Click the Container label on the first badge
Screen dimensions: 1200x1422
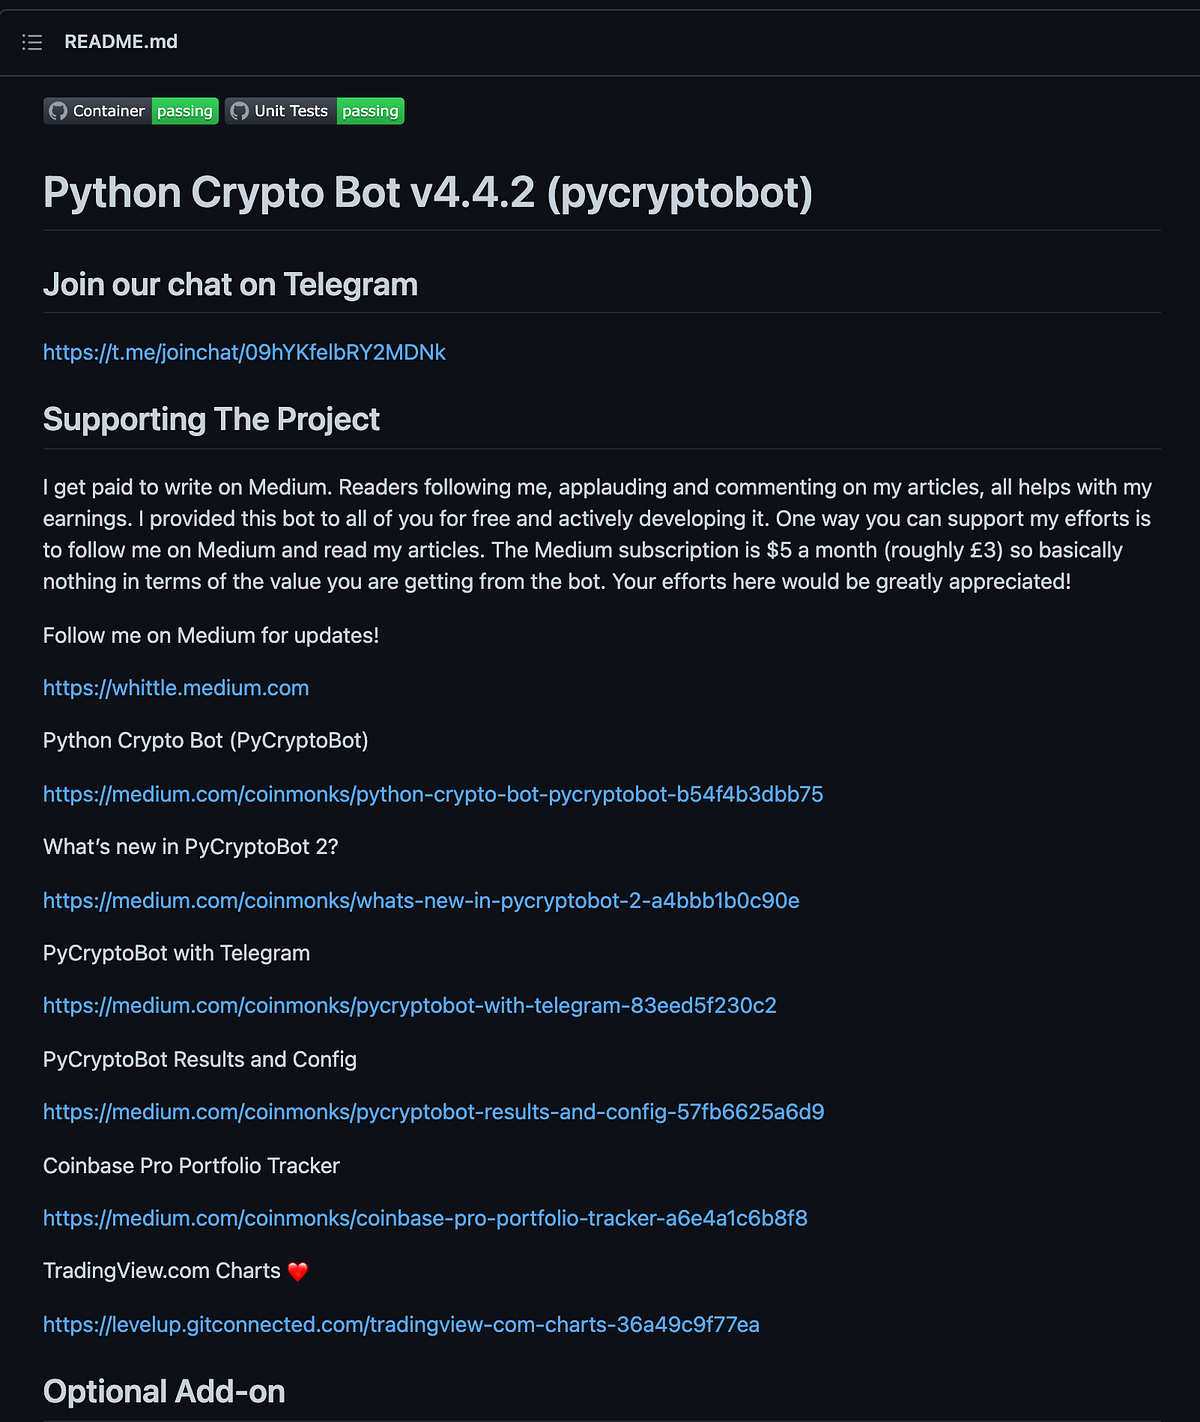110,111
